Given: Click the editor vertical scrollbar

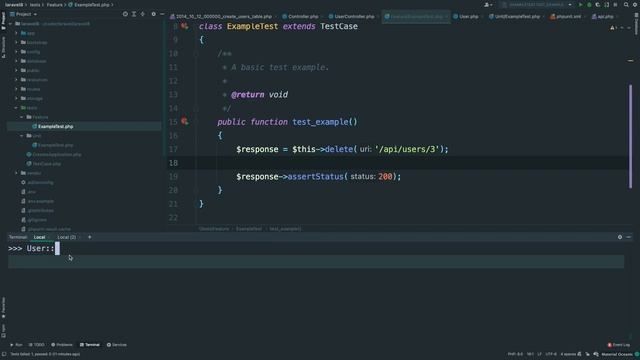Looking at the screenshot, I should coord(630,137).
